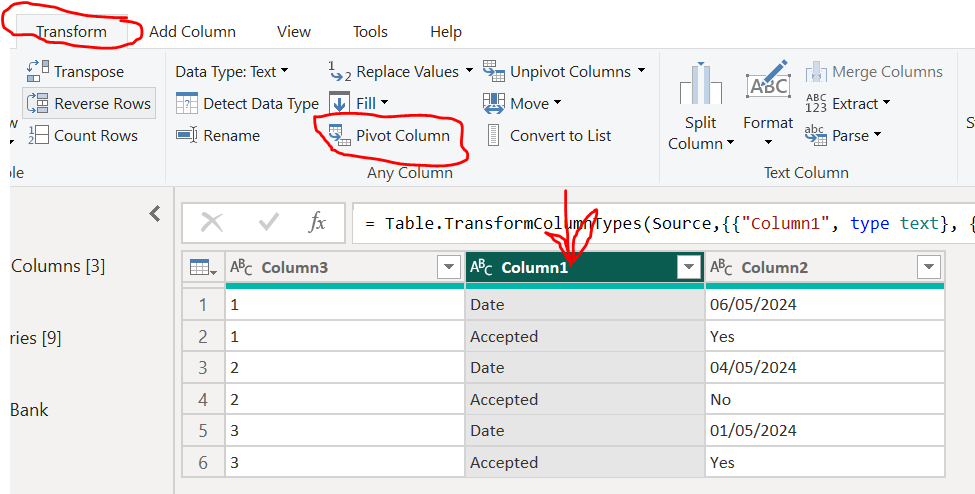Click the Reverse Rows icon
Screen dimensions: 975x494
38,103
